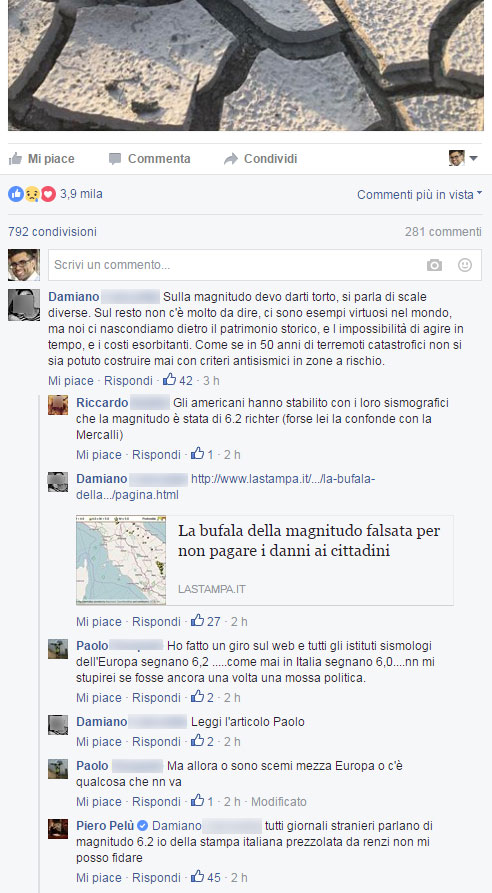Click the speech bubble Commenta icon
Screen dimensions: 492x893
[115, 159]
